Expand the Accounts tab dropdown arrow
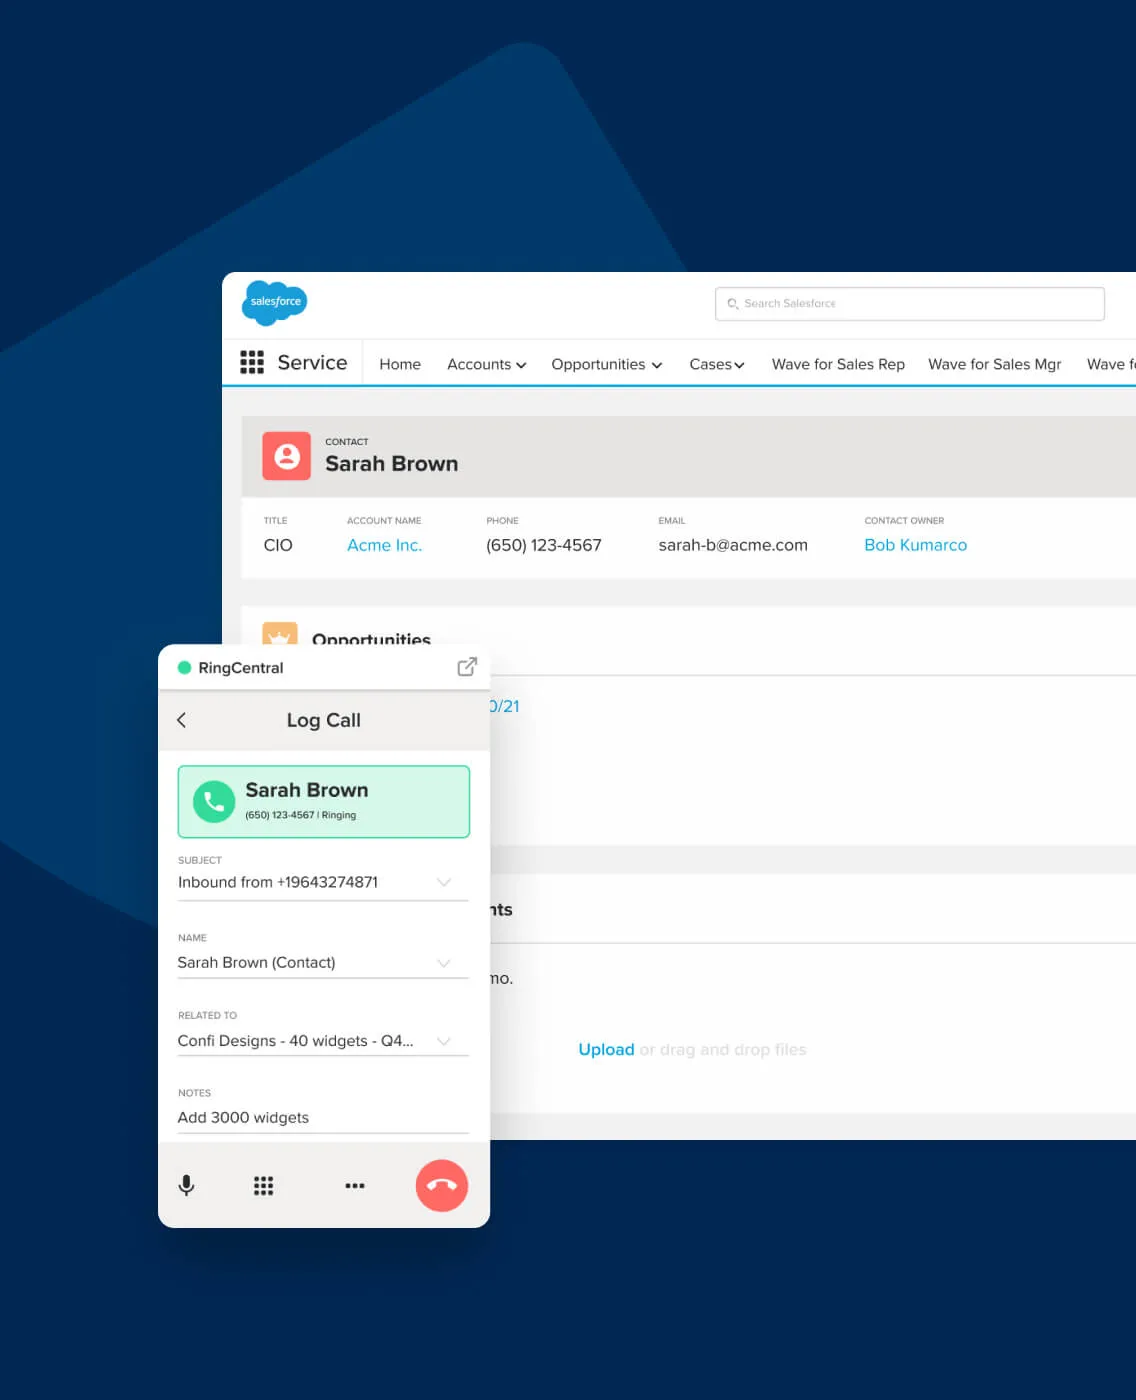The width and height of the screenshot is (1136, 1400). [521, 366]
